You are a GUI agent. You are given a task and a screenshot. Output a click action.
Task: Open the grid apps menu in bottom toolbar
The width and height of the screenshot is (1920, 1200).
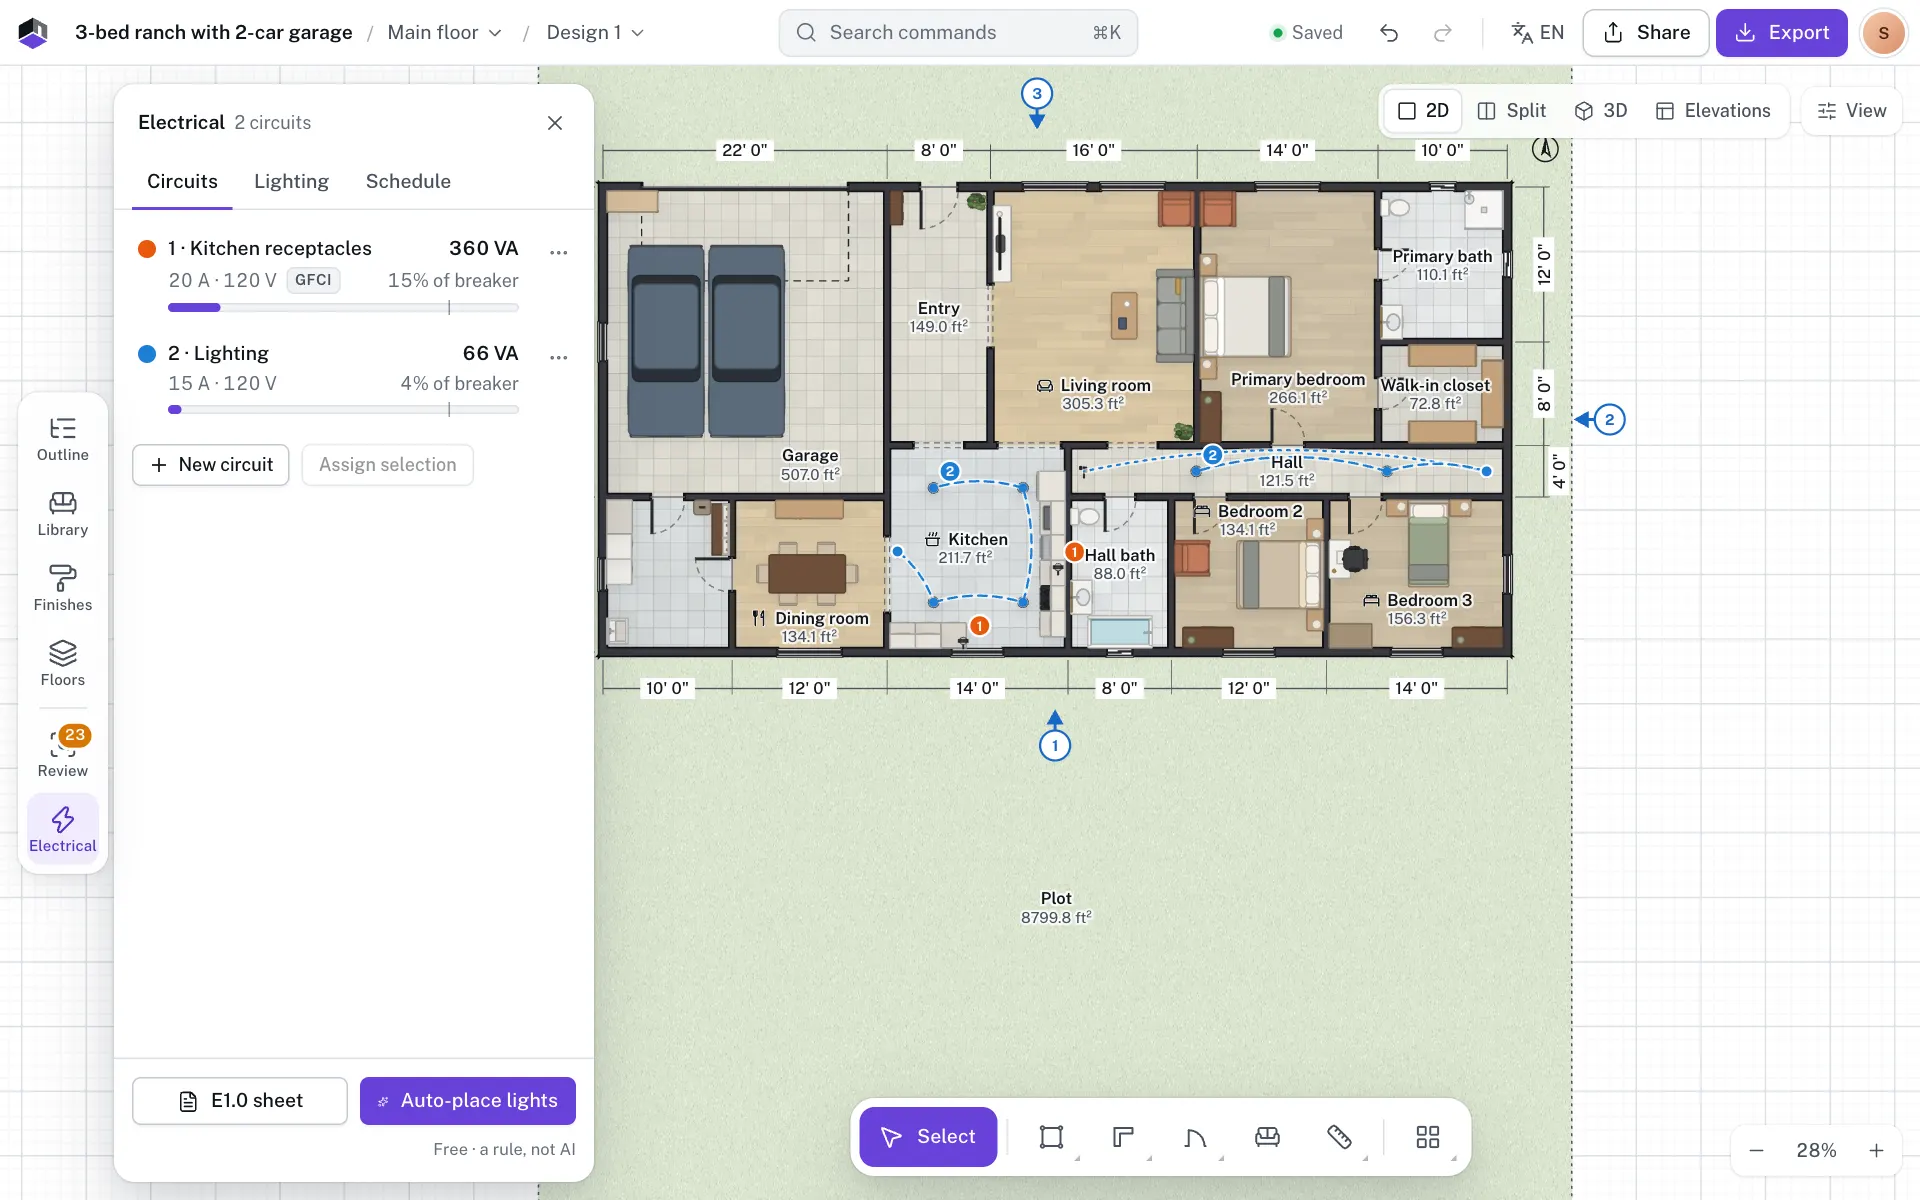pyautogui.click(x=1428, y=1137)
